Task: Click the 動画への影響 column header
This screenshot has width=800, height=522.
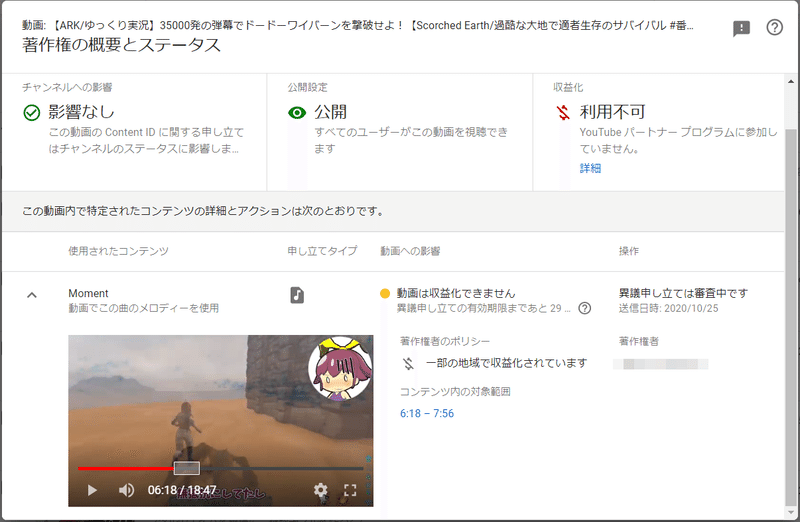Action: point(410,251)
